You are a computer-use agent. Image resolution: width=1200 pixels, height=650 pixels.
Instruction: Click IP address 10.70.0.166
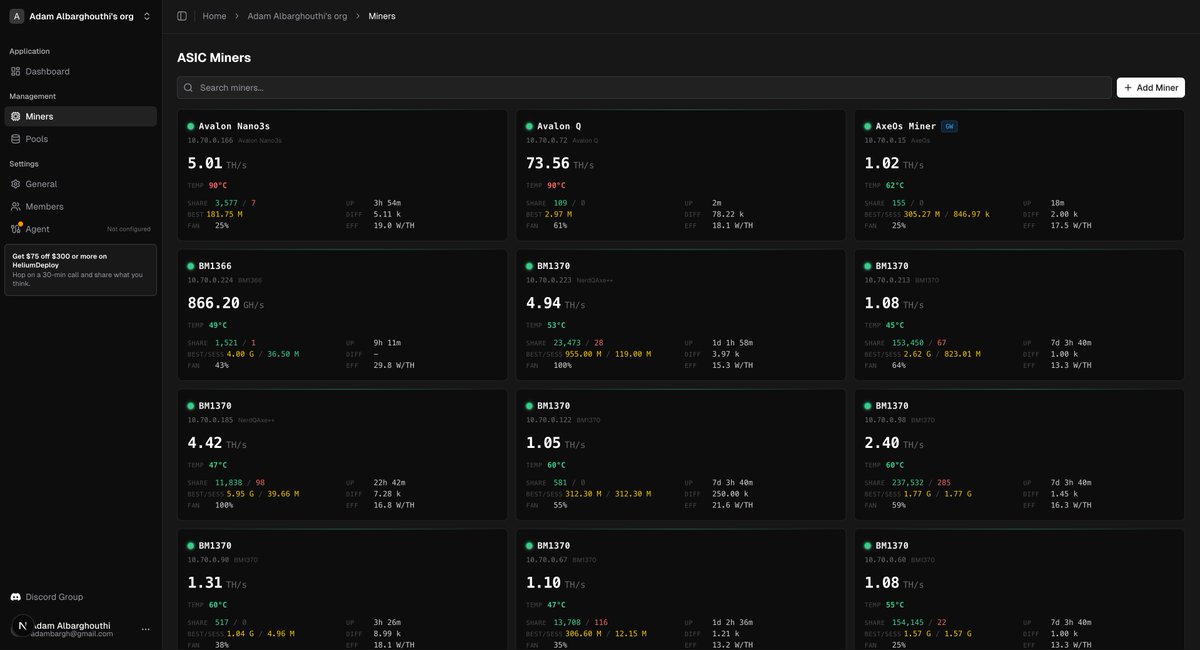tap(210, 141)
